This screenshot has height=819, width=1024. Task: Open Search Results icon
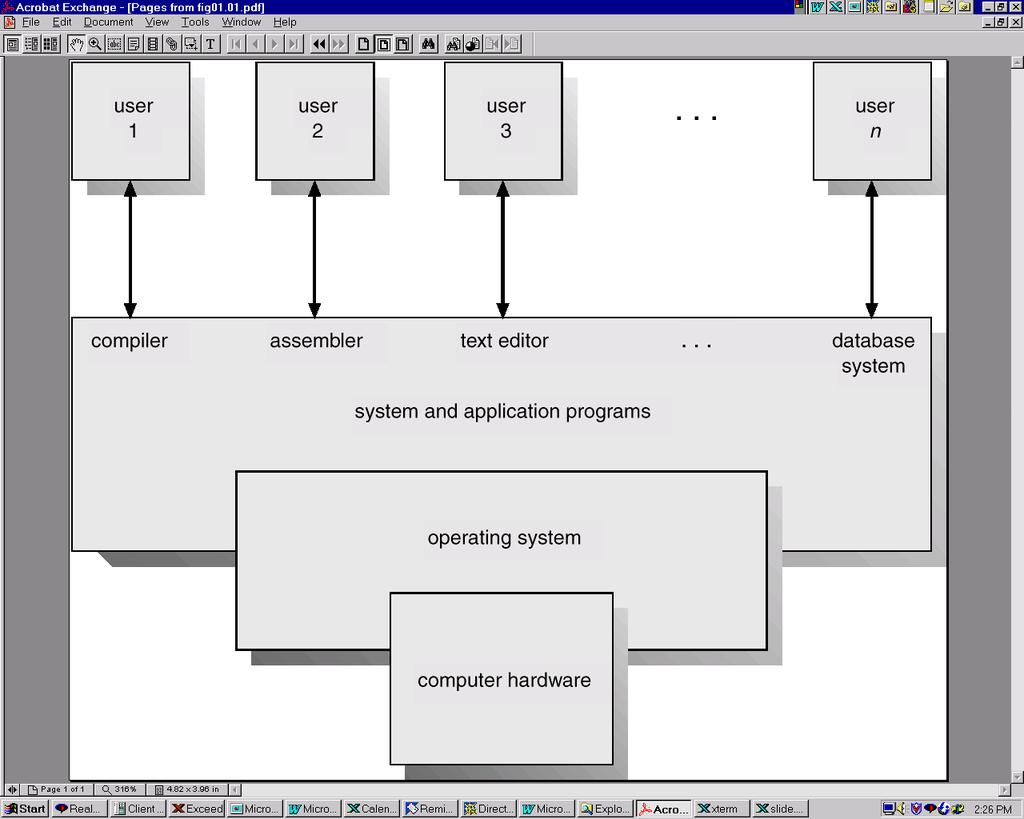[x=473, y=44]
